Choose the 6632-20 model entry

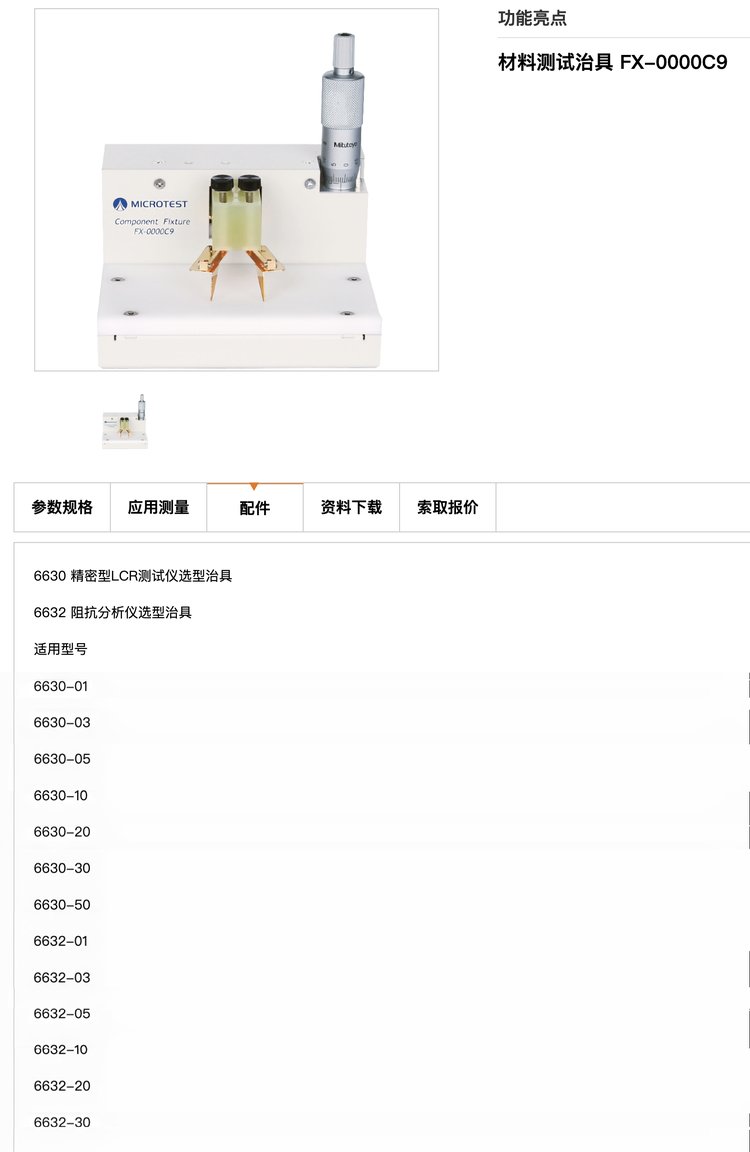click(62, 1086)
